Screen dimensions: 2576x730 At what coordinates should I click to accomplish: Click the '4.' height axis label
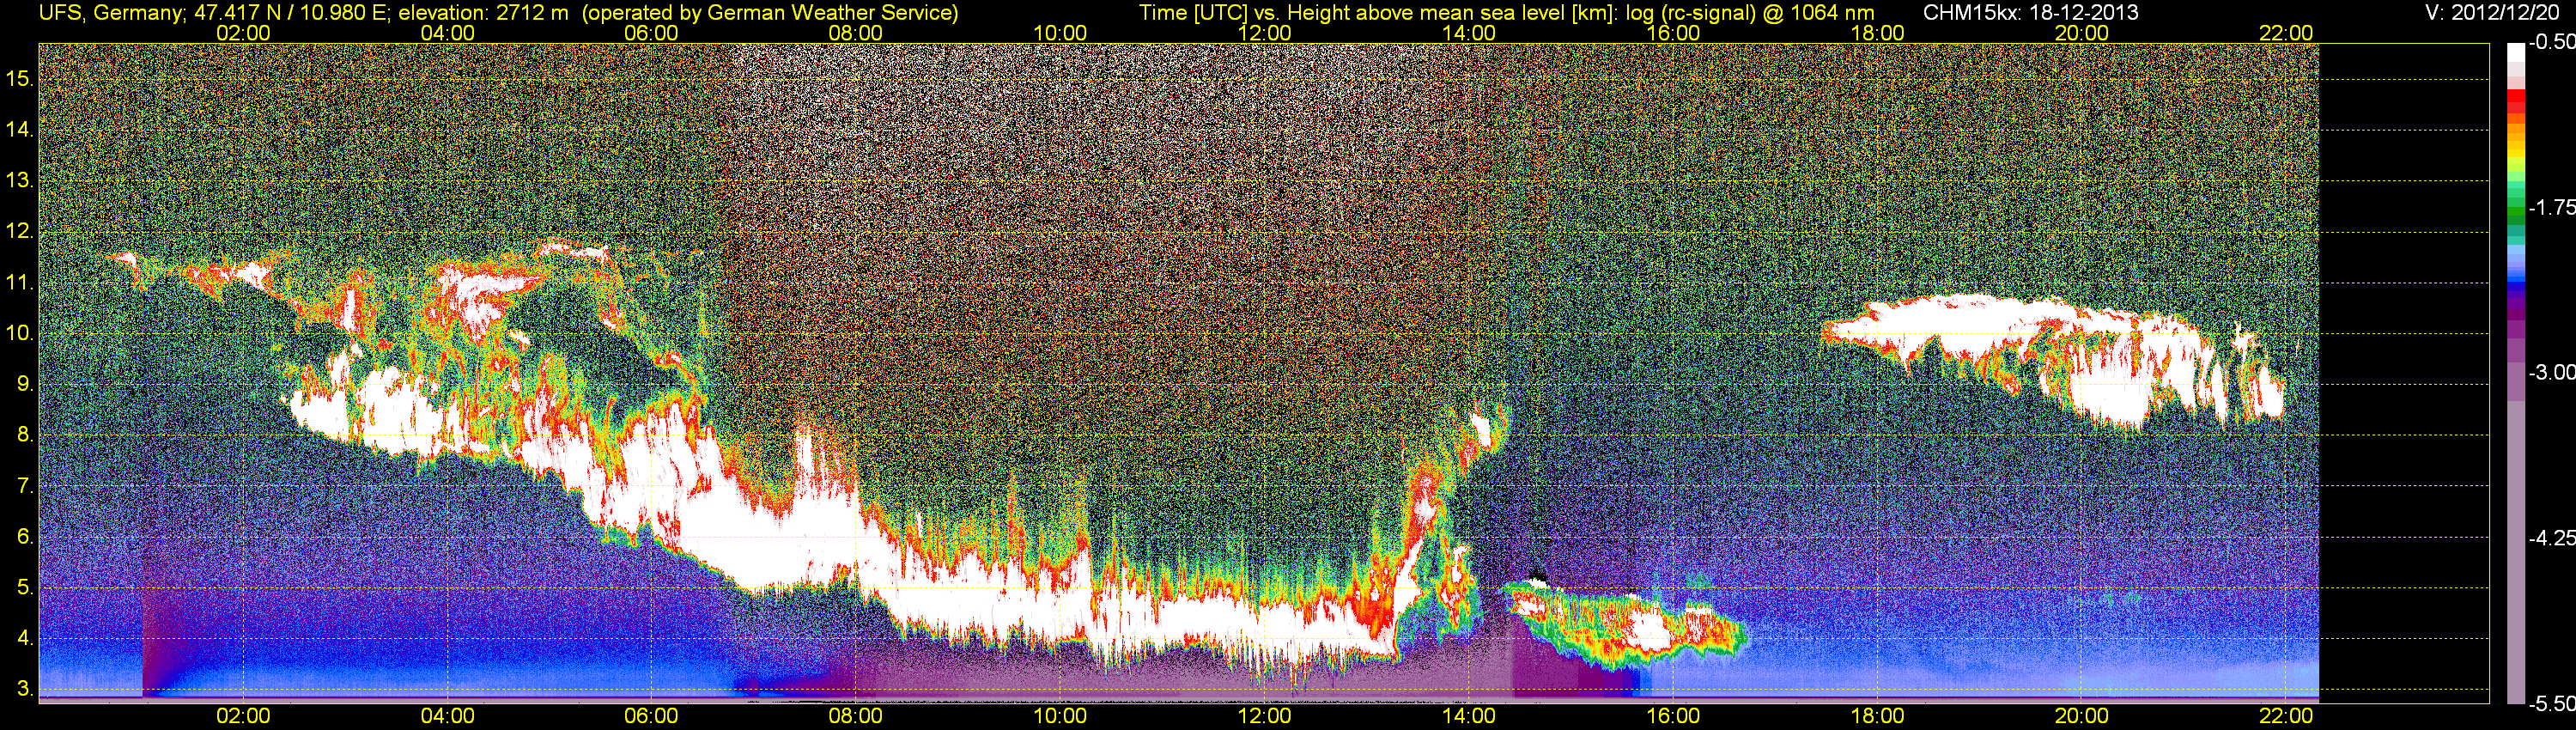tap(25, 639)
